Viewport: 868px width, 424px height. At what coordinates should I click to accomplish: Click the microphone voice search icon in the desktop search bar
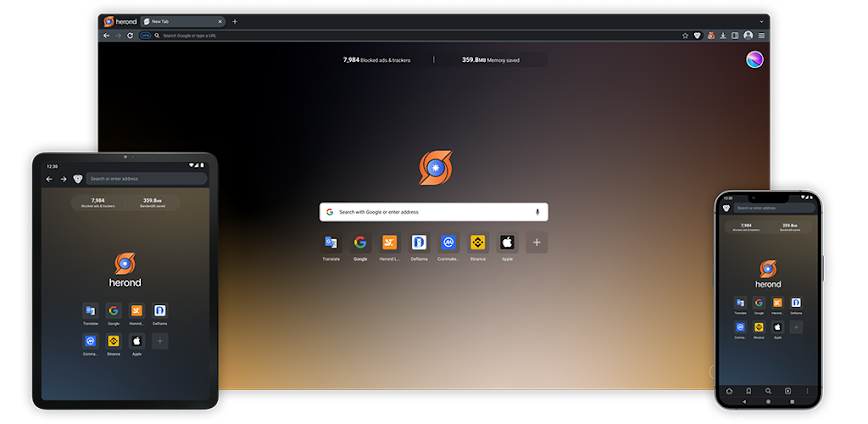(x=538, y=212)
